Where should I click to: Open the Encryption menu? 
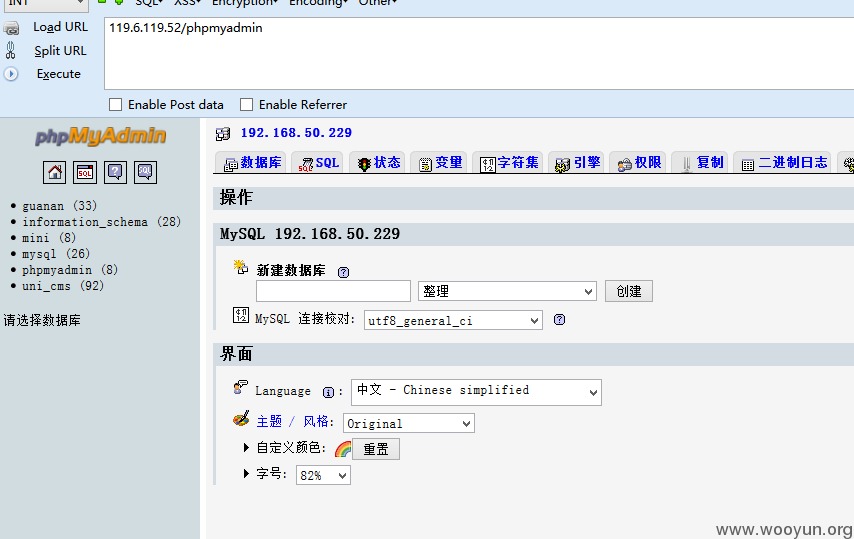pyautogui.click(x=245, y=3)
